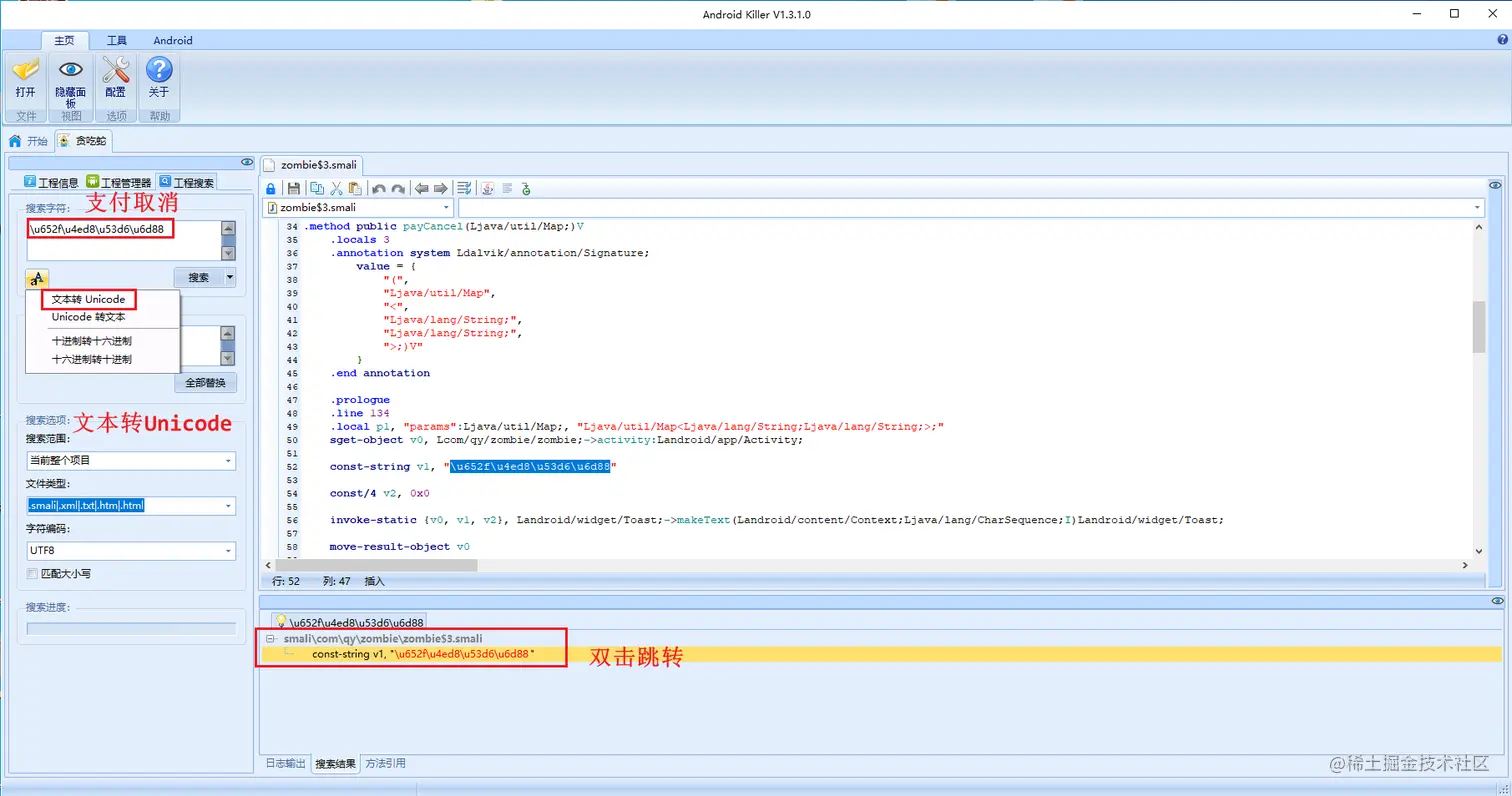Switch to the 工具 ribbon tab
The width and height of the screenshot is (1512, 796).
coord(117,40)
